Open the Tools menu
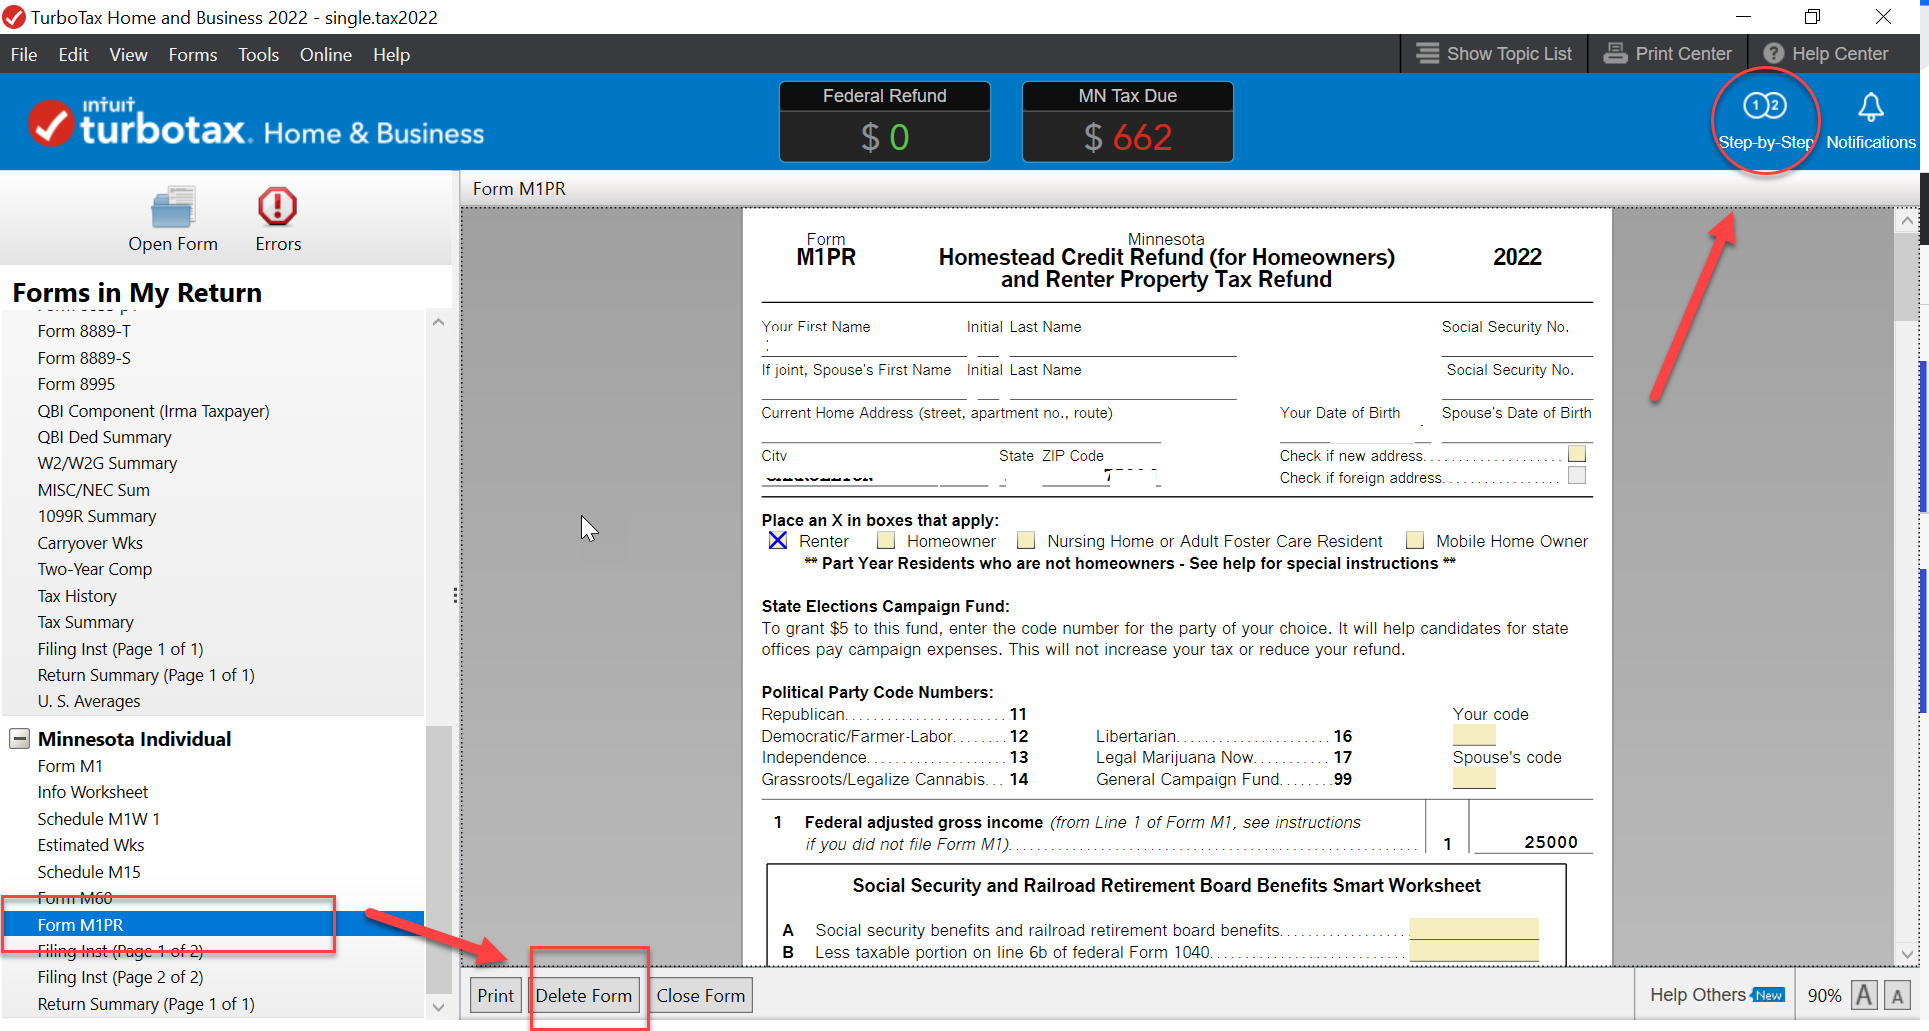This screenshot has height=1031, width=1929. click(258, 55)
